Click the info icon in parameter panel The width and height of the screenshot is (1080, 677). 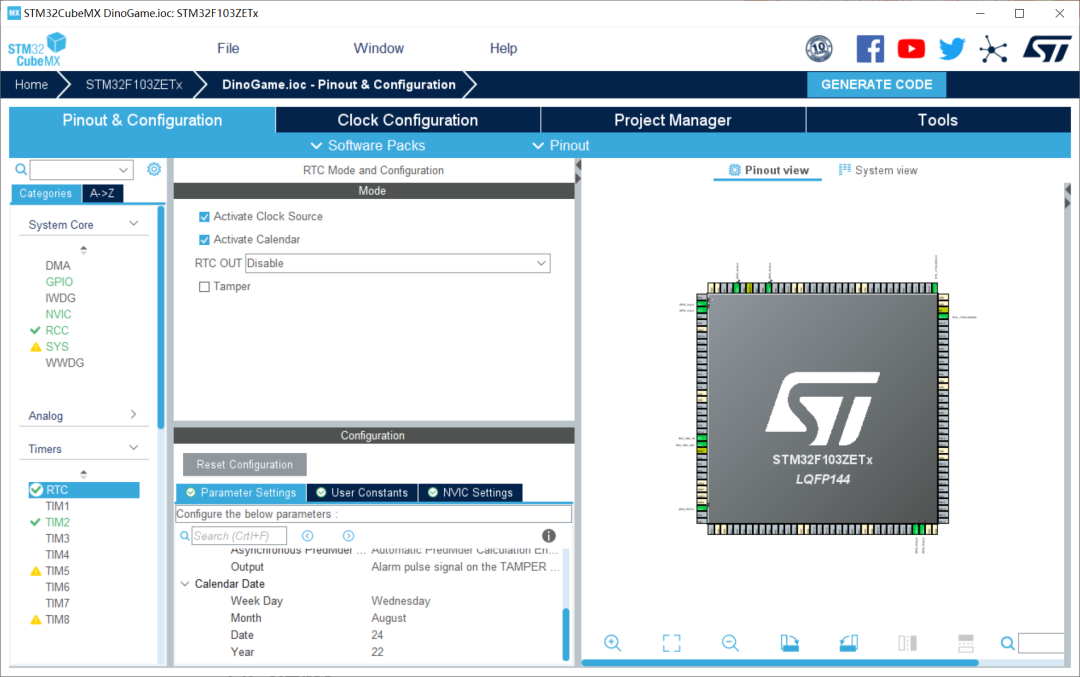[548, 536]
